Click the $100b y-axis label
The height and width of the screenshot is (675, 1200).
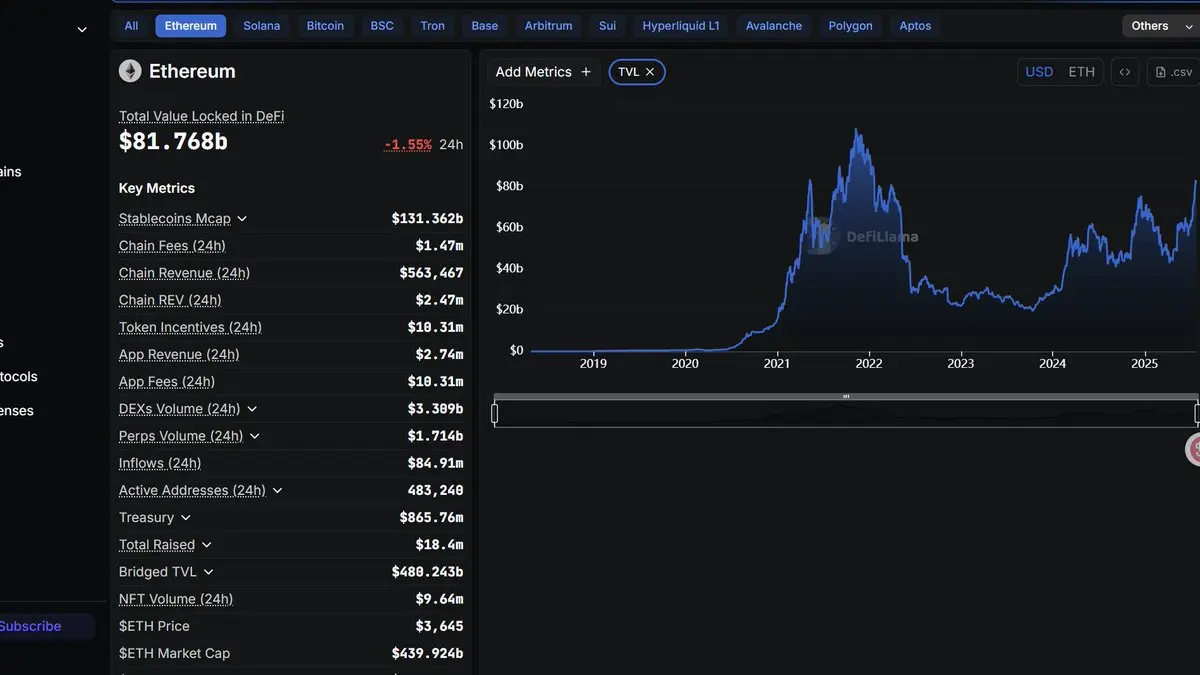tap(506, 145)
